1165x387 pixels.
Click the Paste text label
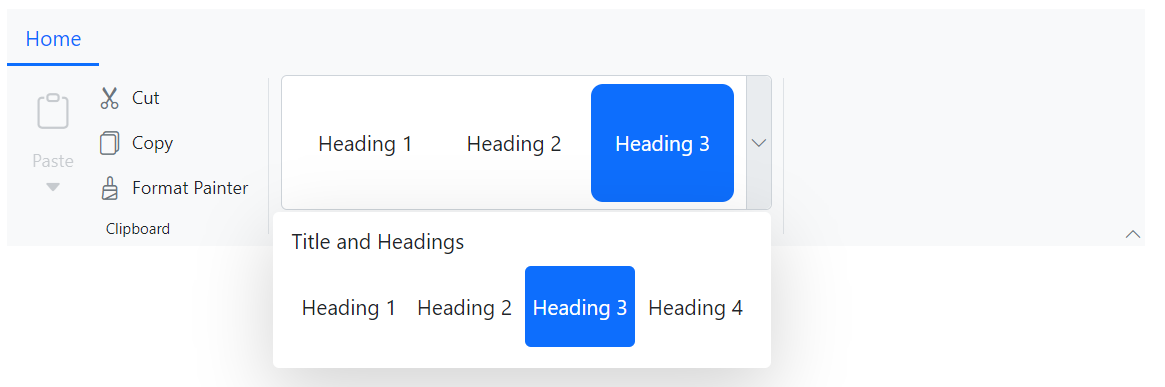pos(53,161)
